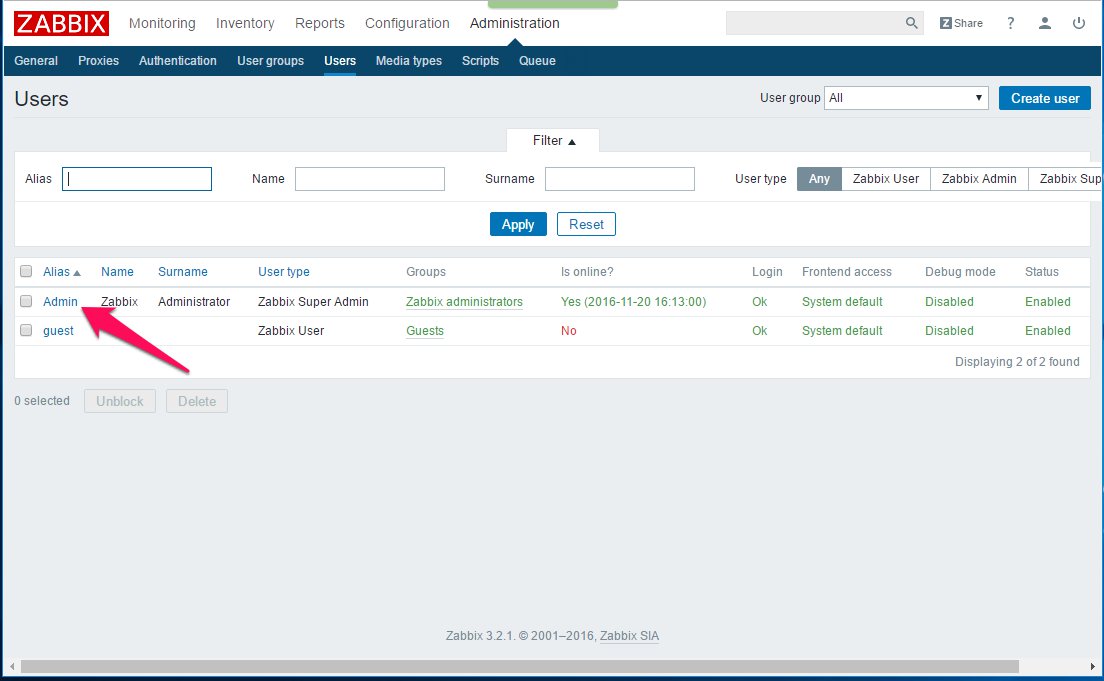The width and height of the screenshot is (1104, 681).
Task: Sort users by Name column
Action: coord(117,272)
